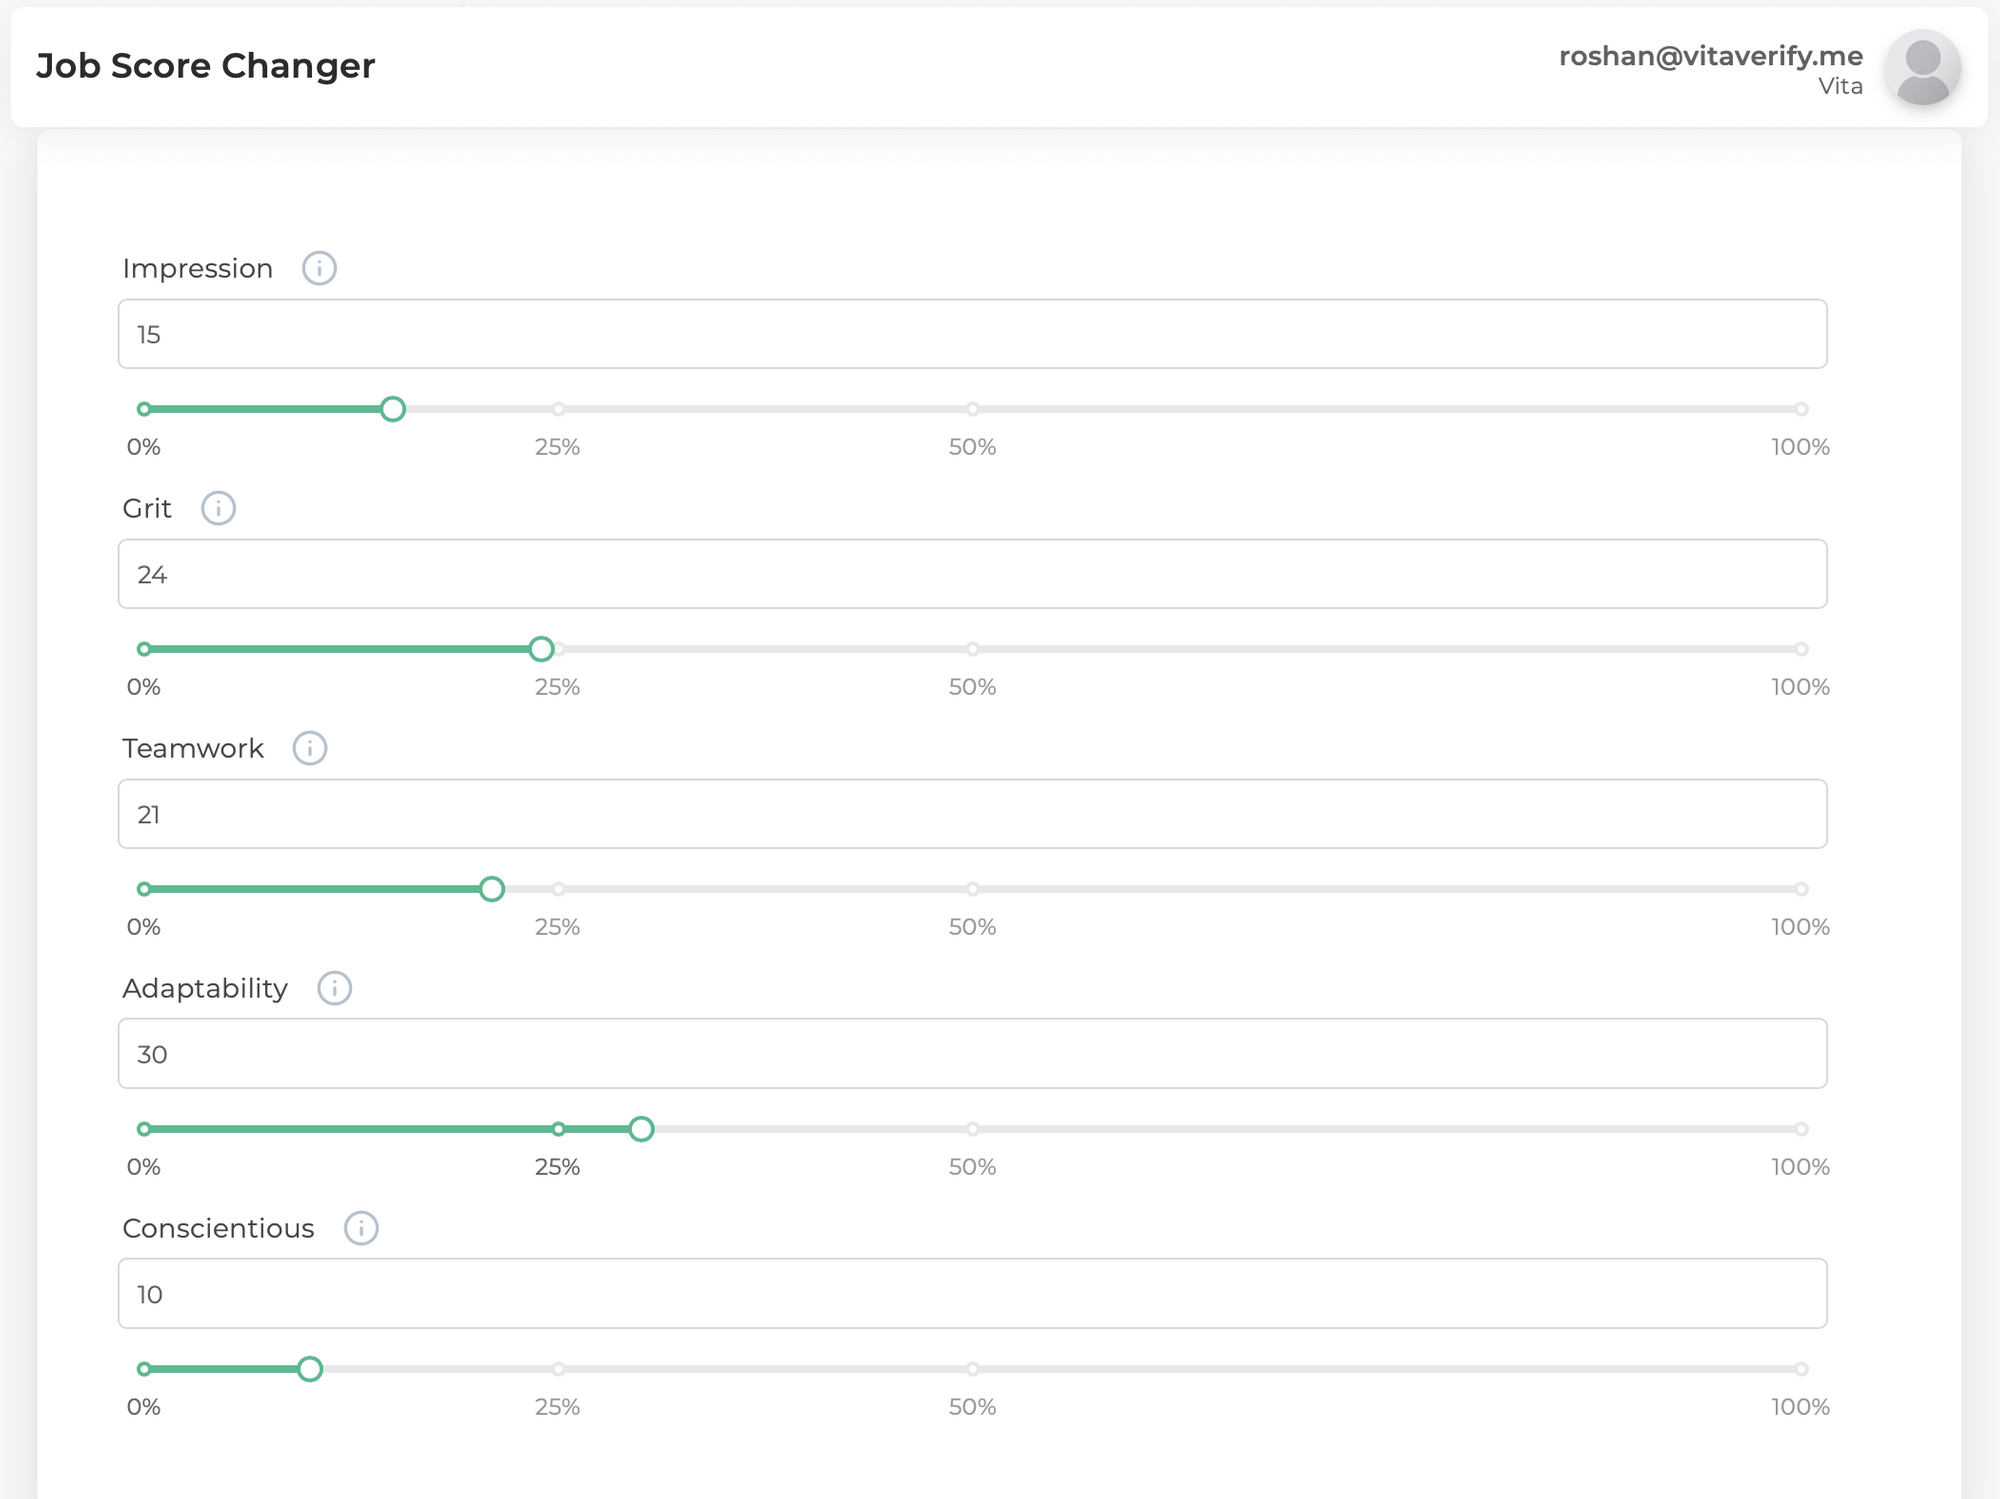Set Teamwork slider to the 50% mark

pos(972,889)
